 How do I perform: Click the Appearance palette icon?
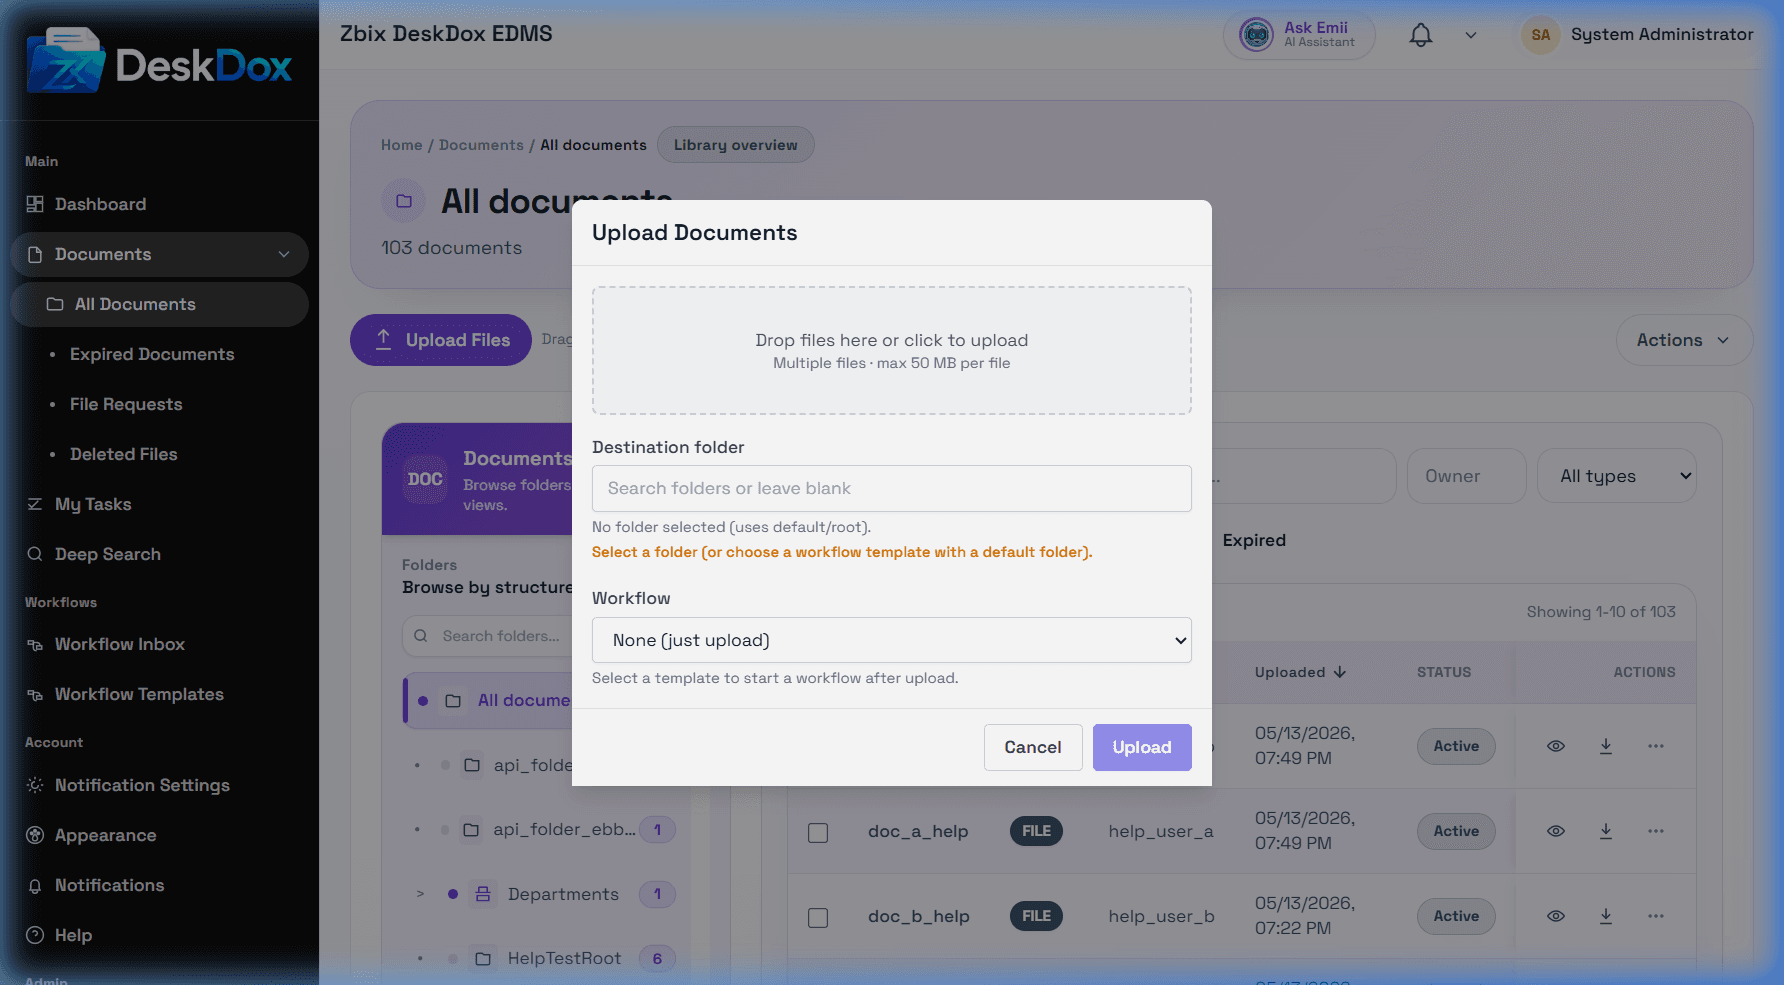[35, 835]
